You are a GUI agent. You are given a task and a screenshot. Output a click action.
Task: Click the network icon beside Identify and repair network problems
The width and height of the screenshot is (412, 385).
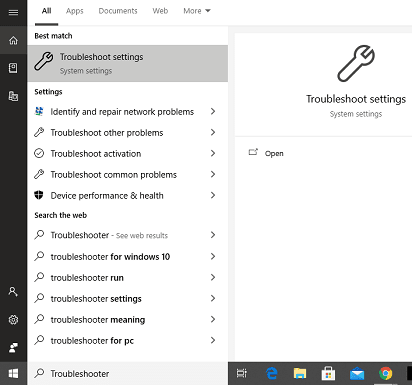tap(39, 112)
